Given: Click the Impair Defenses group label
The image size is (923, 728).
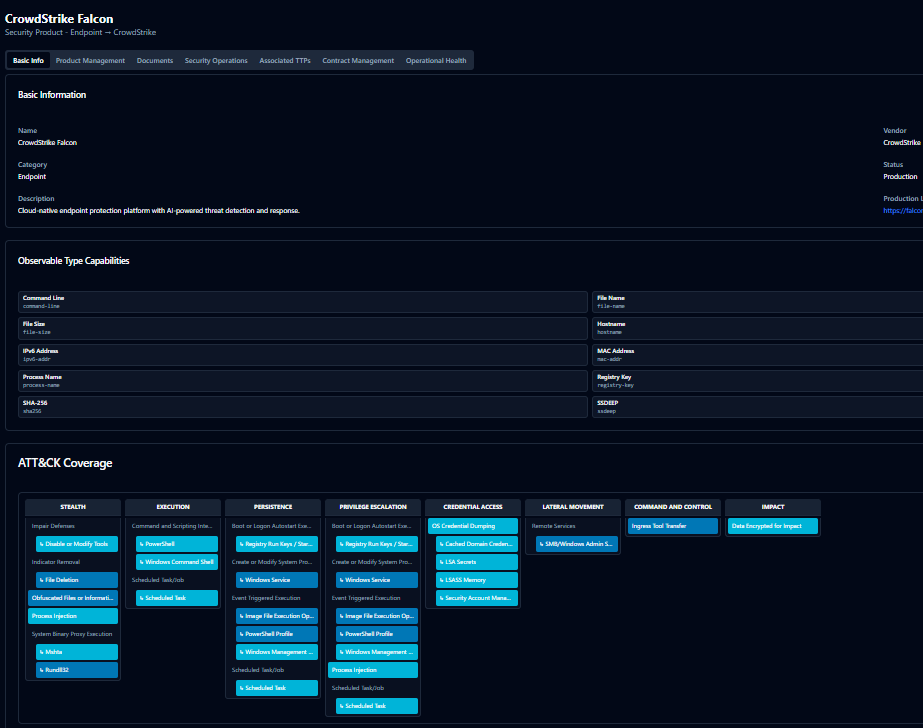Looking at the screenshot, I should pyautogui.click(x=53, y=526).
